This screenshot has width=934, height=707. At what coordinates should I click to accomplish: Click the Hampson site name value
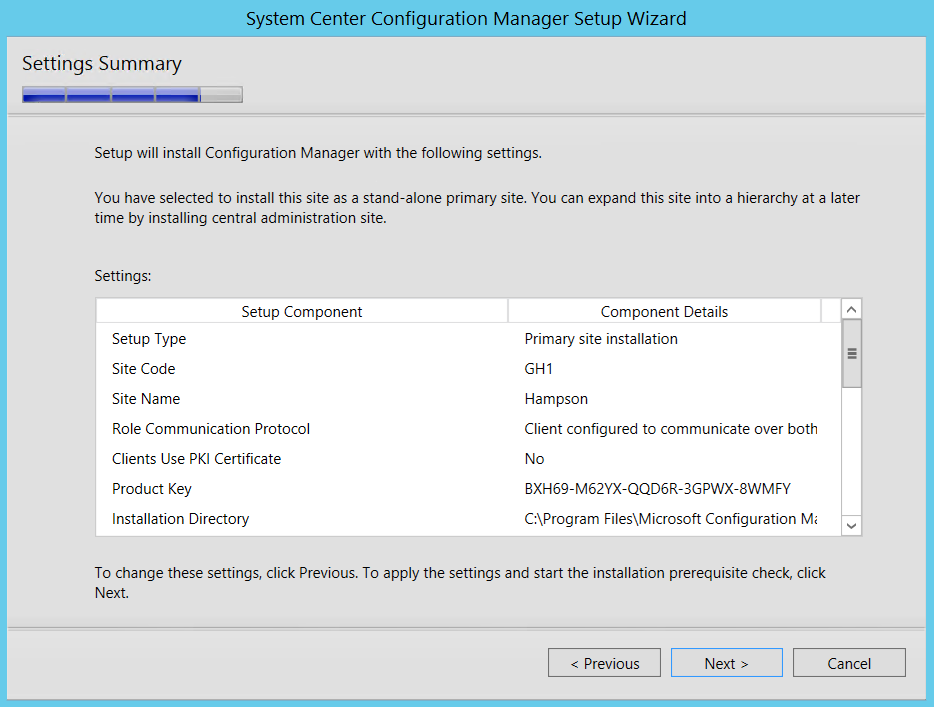pos(556,399)
